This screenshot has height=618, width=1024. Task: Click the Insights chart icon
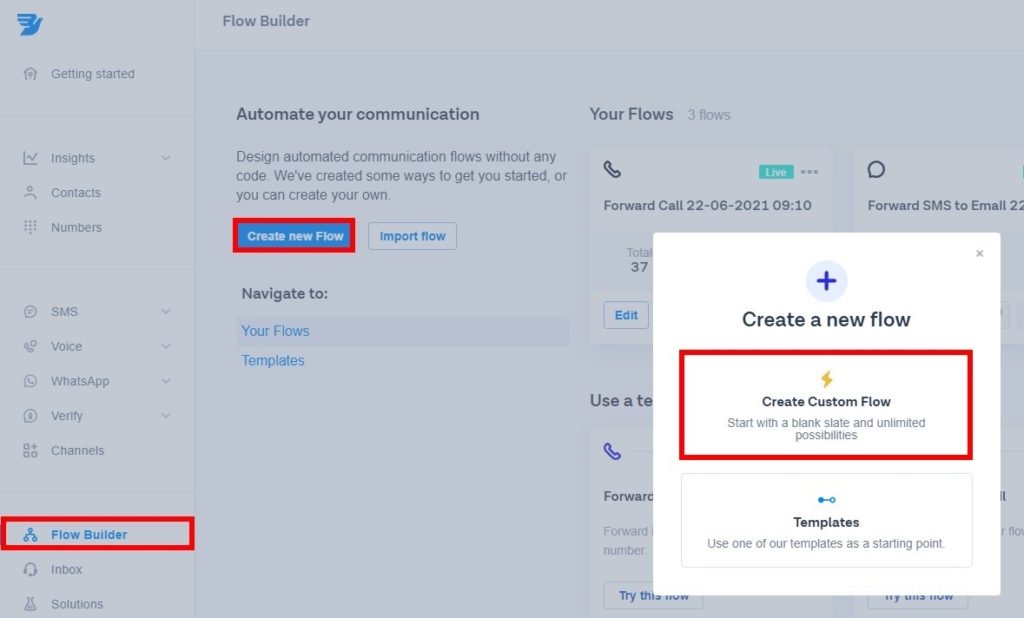point(30,157)
